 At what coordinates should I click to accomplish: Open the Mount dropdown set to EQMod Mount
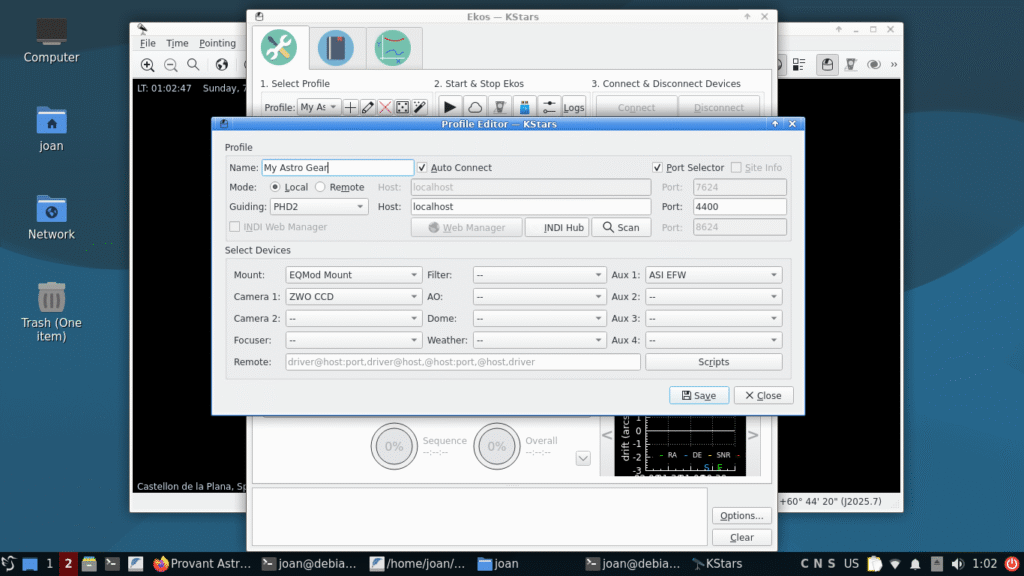pos(353,275)
